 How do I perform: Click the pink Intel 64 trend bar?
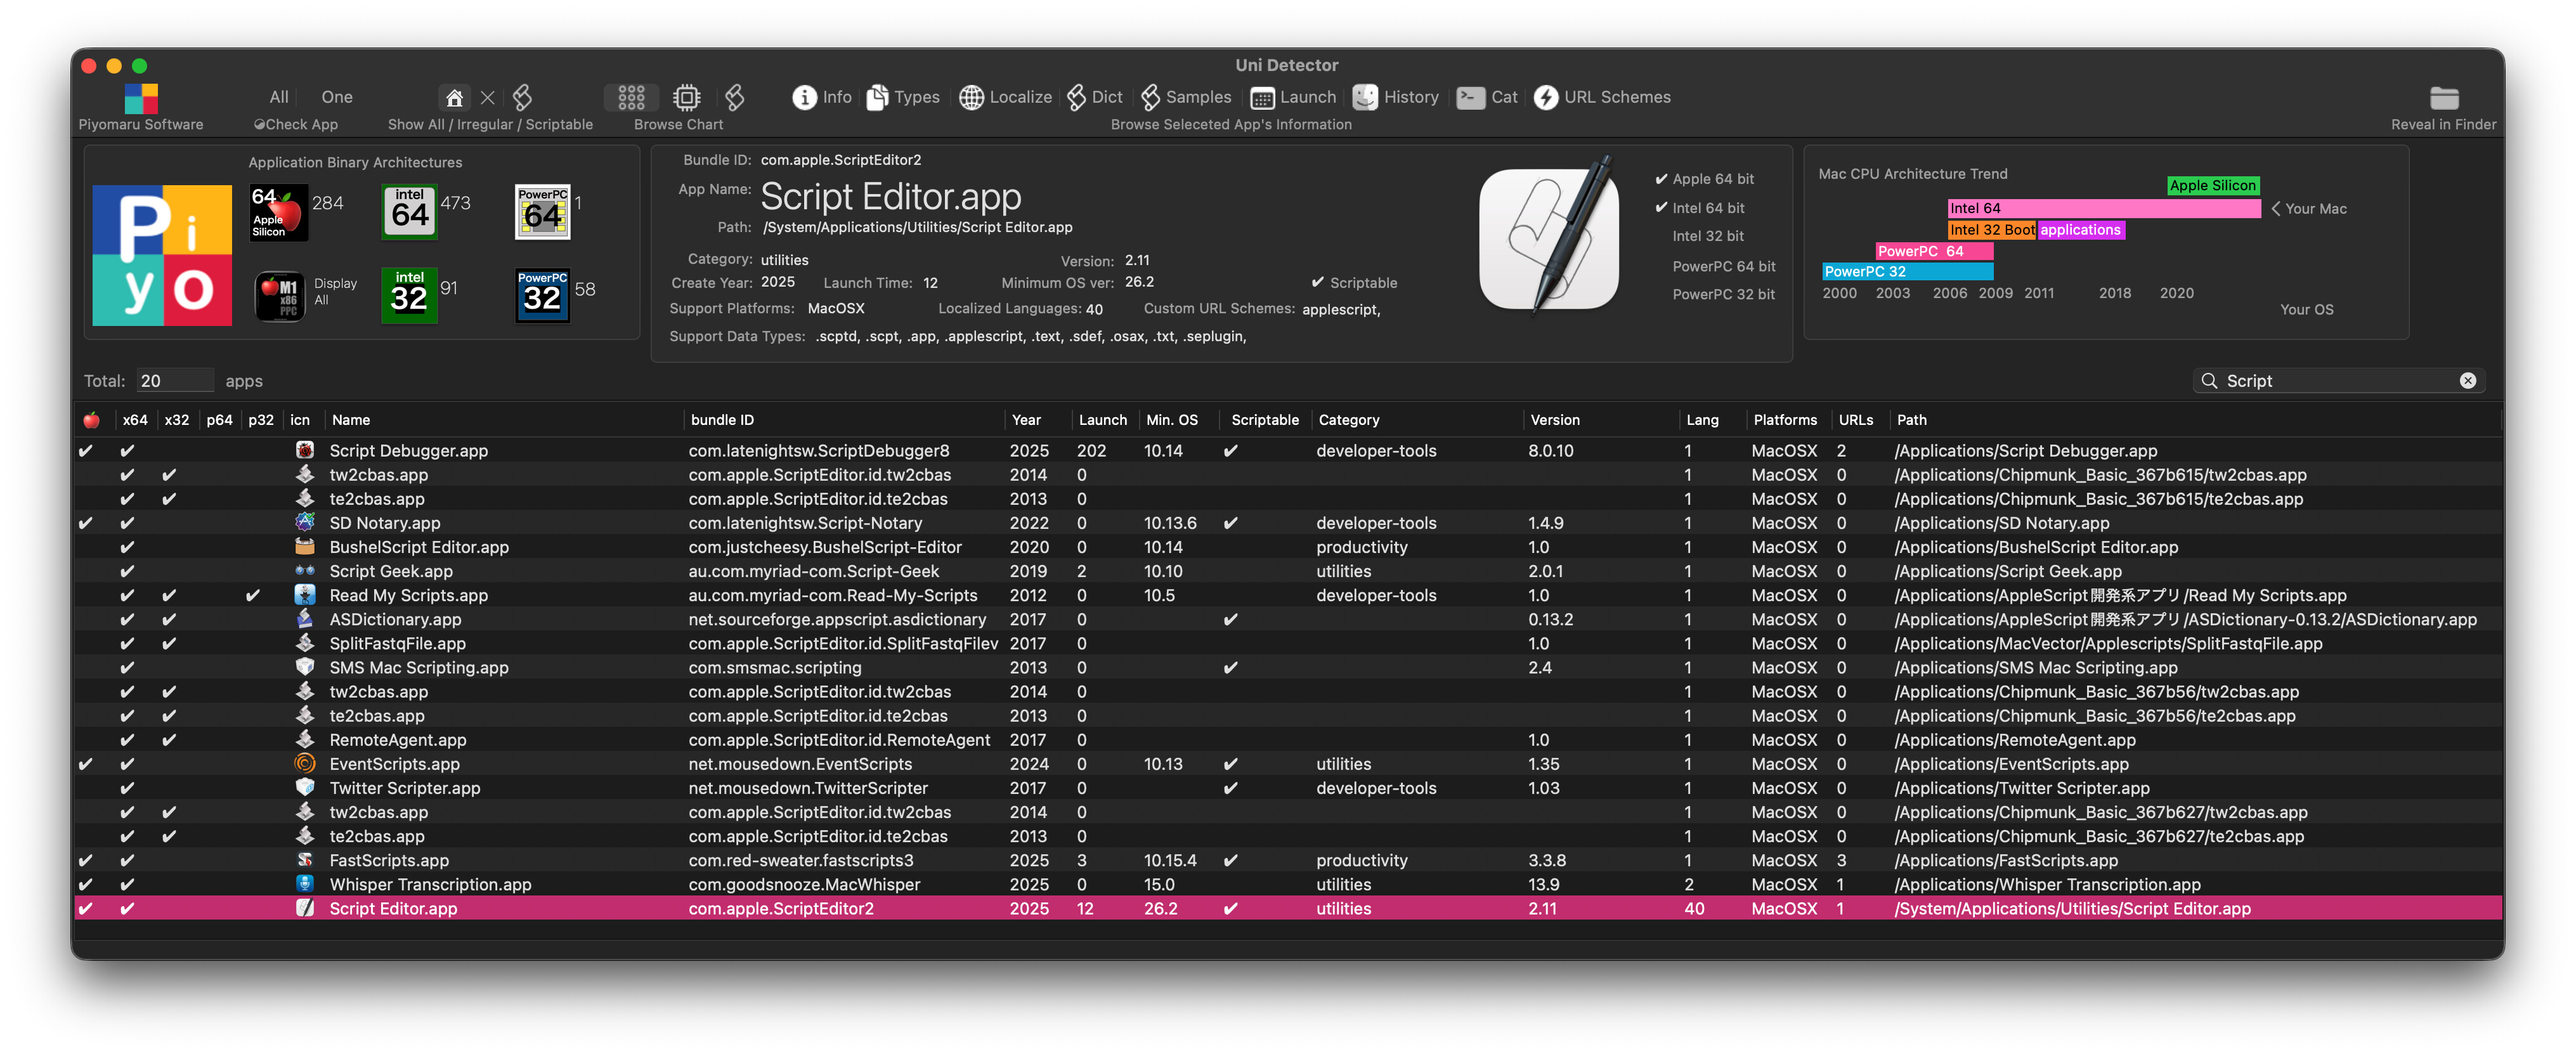[2103, 208]
